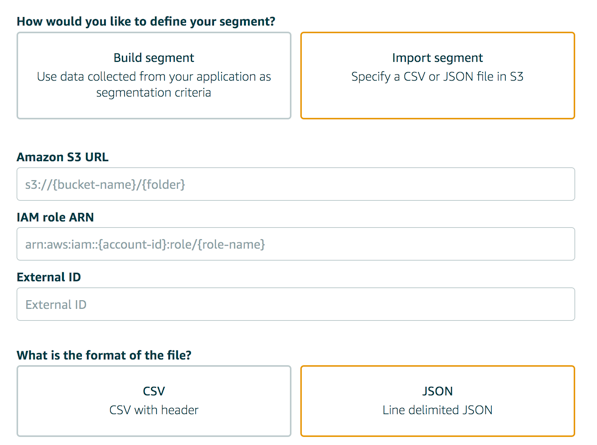Click the "Line delimited JSON" description text
Screen dimensions: 597x445
click(437, 410)
